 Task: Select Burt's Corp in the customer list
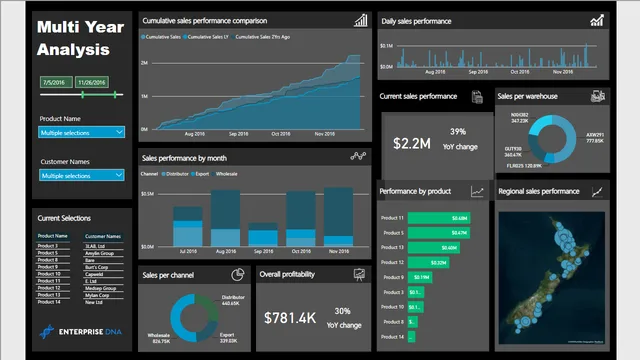(x=96, y=267)
